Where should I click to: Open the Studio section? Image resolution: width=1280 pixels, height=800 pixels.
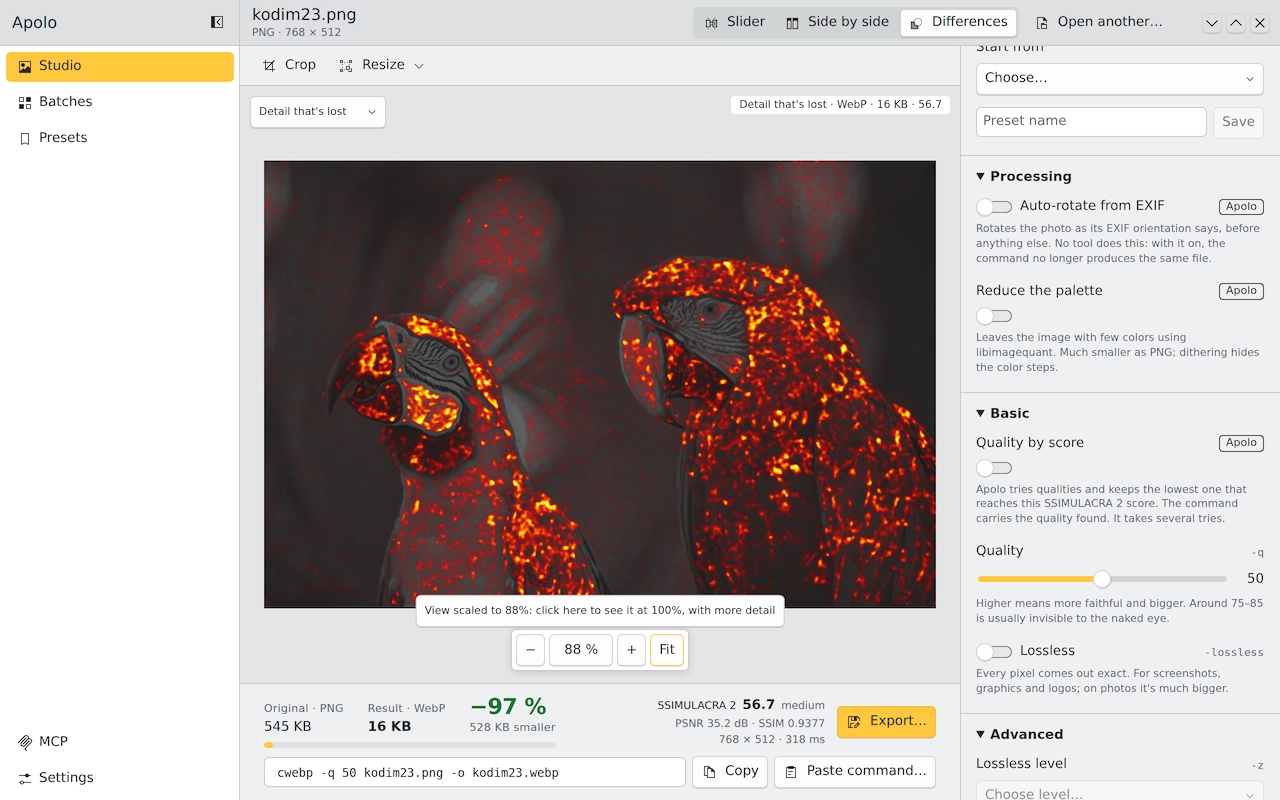(120, 66)
